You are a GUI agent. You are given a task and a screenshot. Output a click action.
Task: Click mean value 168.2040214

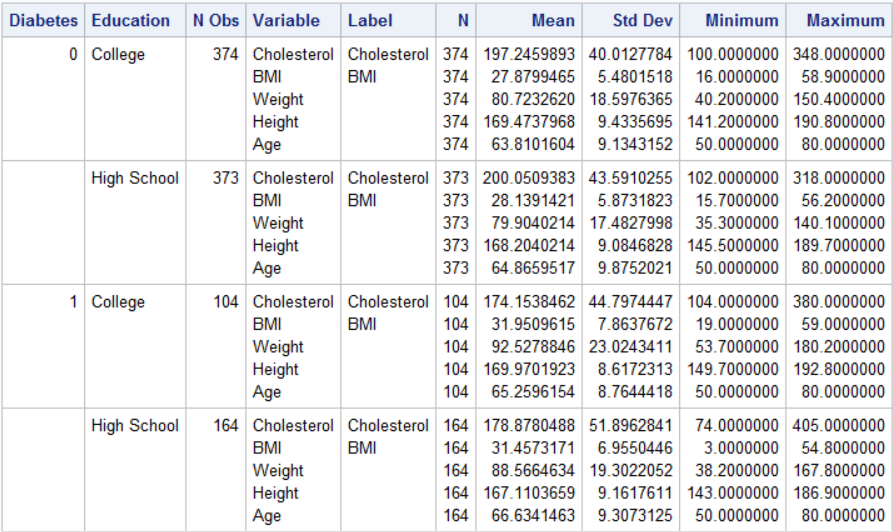(x=529, y=245)
